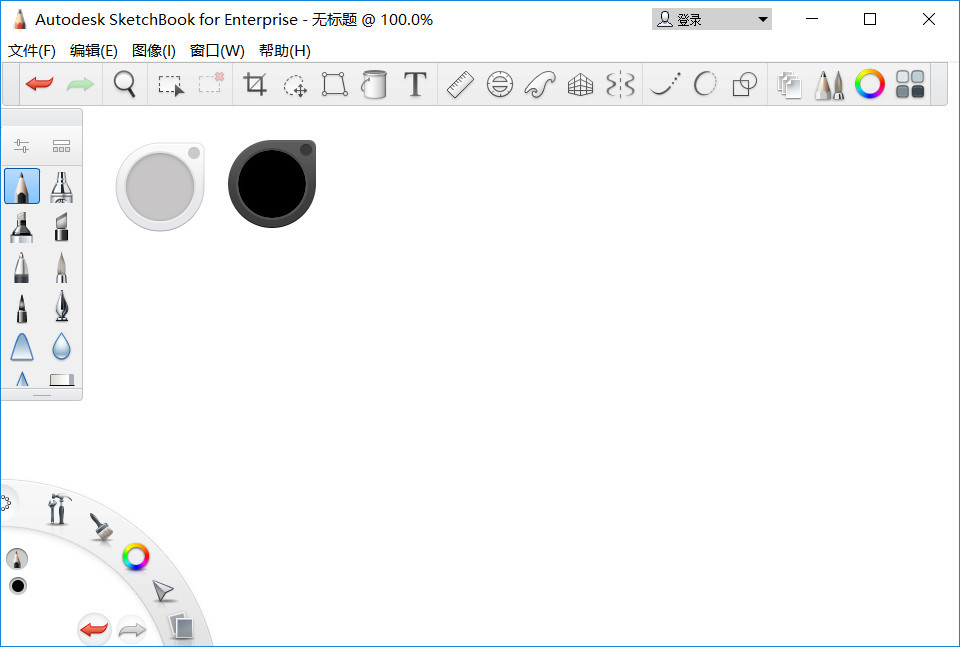Viewport: 960px width, 647px height.
Task: Select the Paintbrush in palette
Action: (61, 267)
